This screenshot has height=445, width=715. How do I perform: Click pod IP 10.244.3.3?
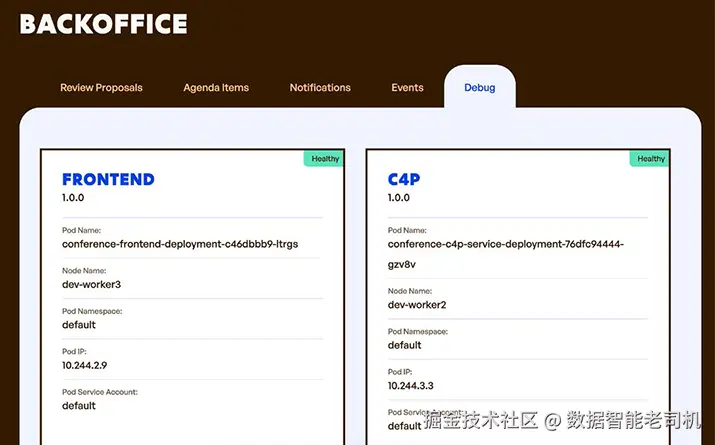tap(410, 386)
